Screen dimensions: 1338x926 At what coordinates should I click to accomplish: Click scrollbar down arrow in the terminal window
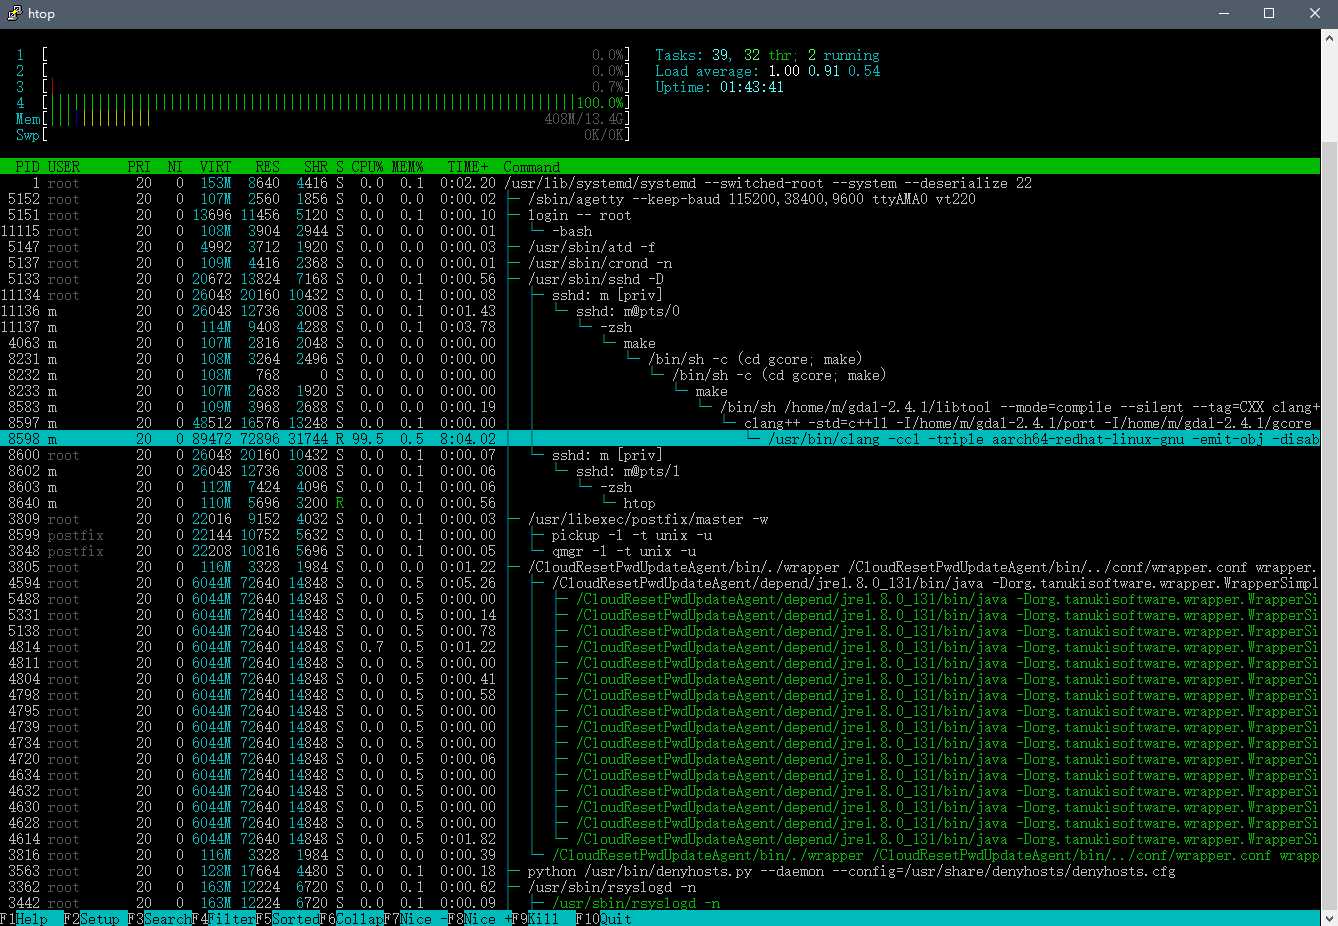pos(1329,917)
